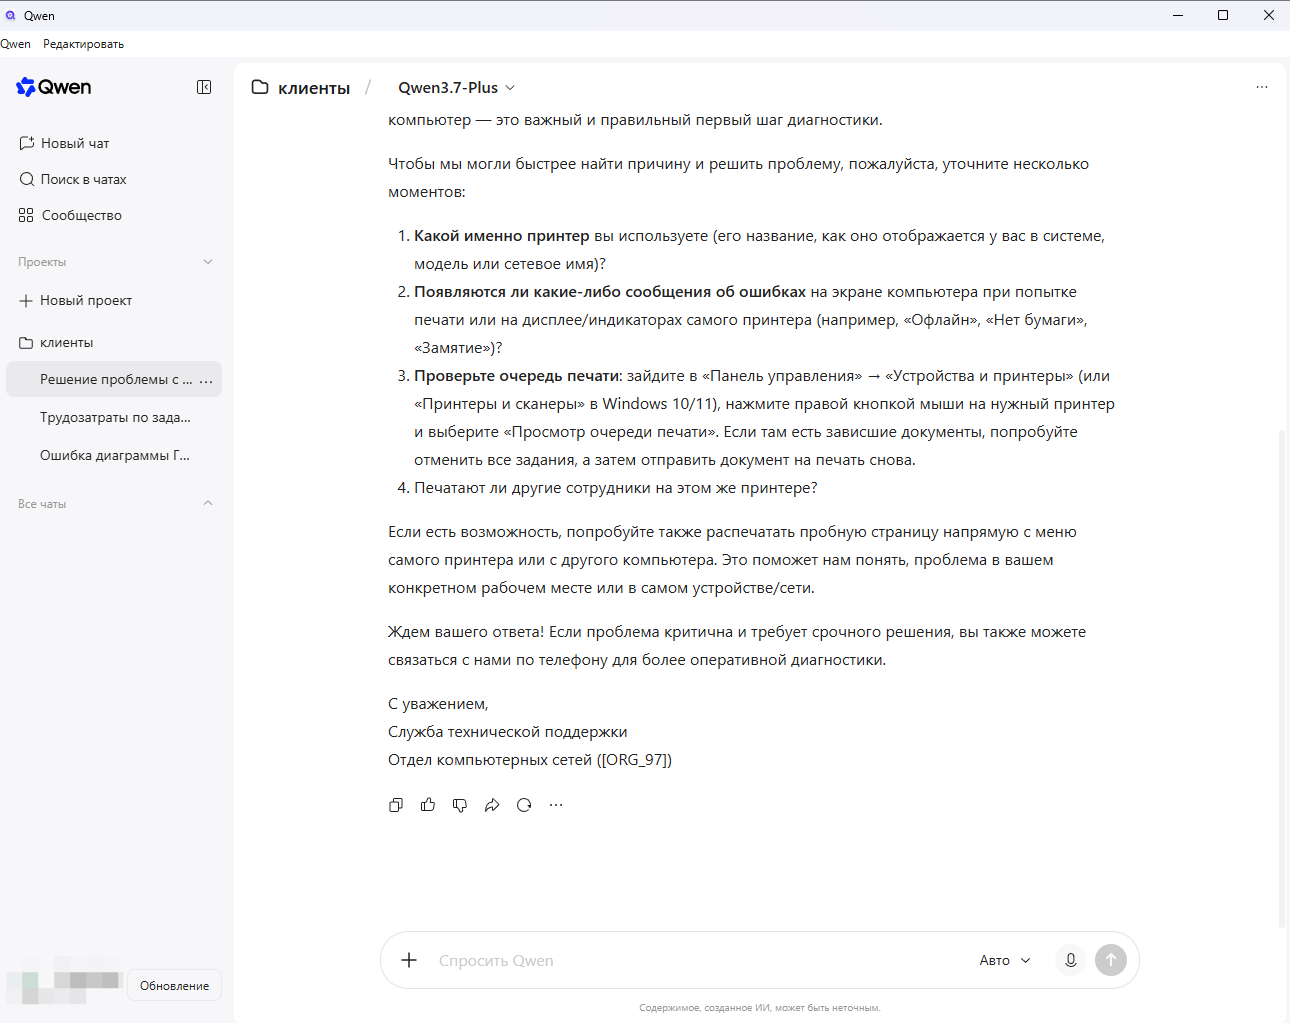Viewport: 1290px width, 1023px height.
Task: Click the клиенты breadcrumb in header
Action: pyautogui.click(x=314, y=88)
